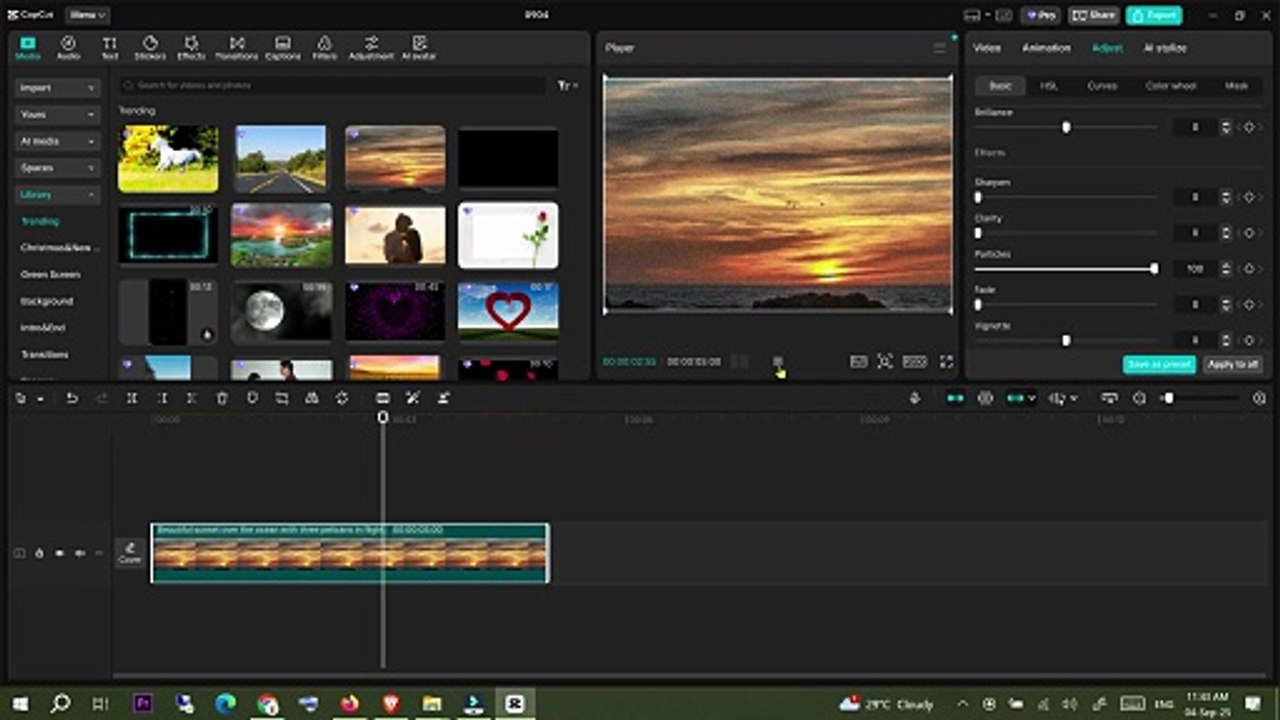Image resolution: width=1280 pixels, height=720 pixels.
Task: Select the sunset clip on timeline
Action: pyautogui.click(x=350, y=553)
